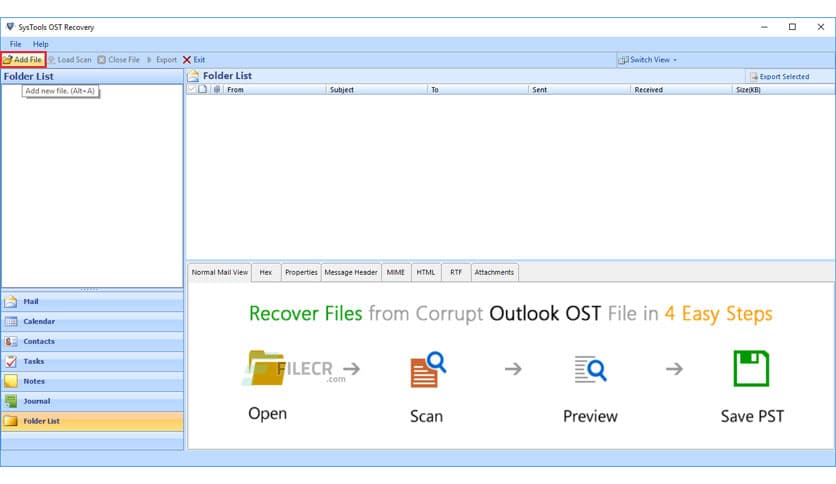
Task: Switch to the Properties tab
Action: tap(301, 272)
